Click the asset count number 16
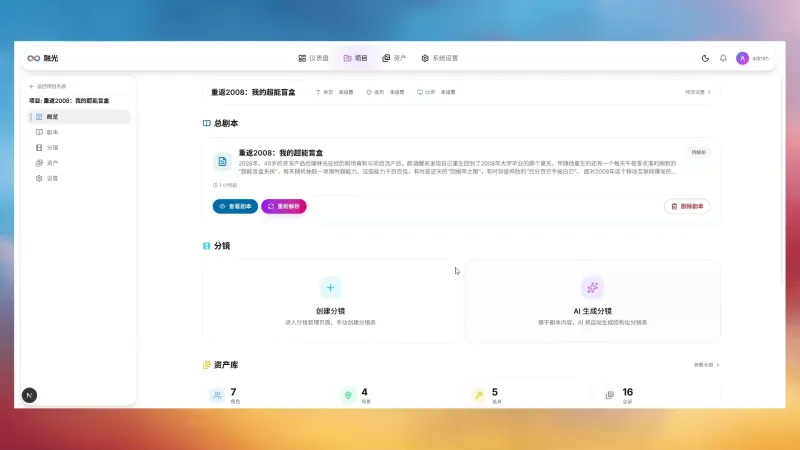Viewport: 800px width, 450px height. 628,392
